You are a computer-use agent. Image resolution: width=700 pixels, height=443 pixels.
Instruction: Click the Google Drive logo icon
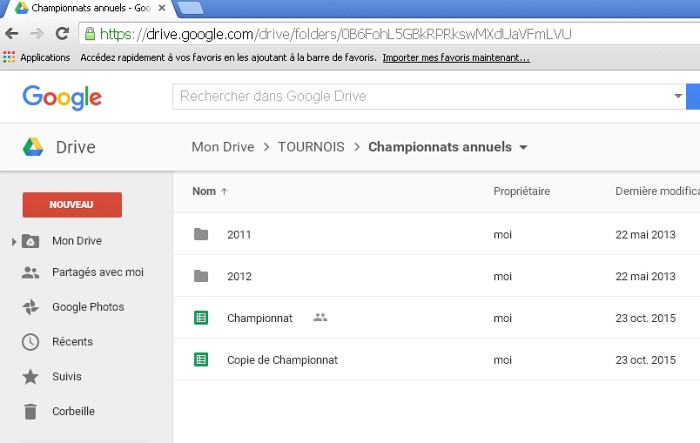pos(33,147)
